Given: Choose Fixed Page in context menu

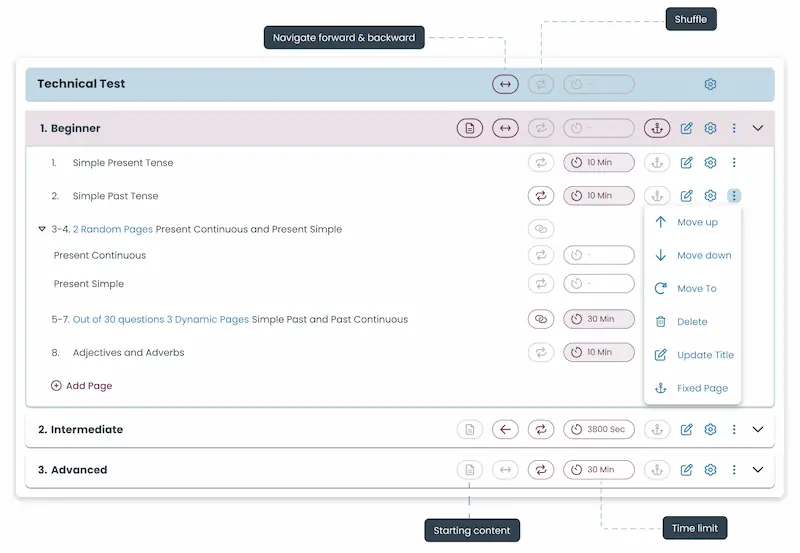Looking at the screenshot, I should 692,388.
